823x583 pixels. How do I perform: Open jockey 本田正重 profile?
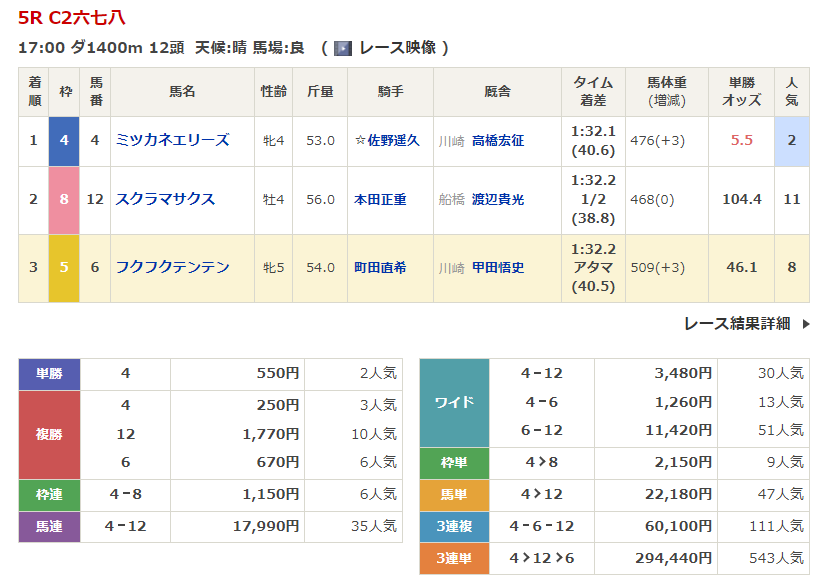pyautogui.click(x=380, y=200)
